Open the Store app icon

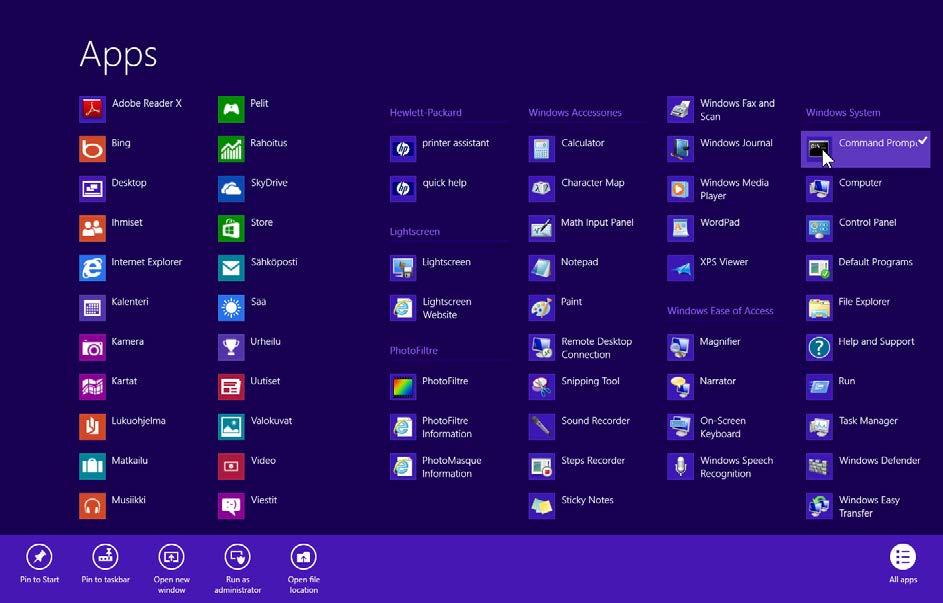231,228
